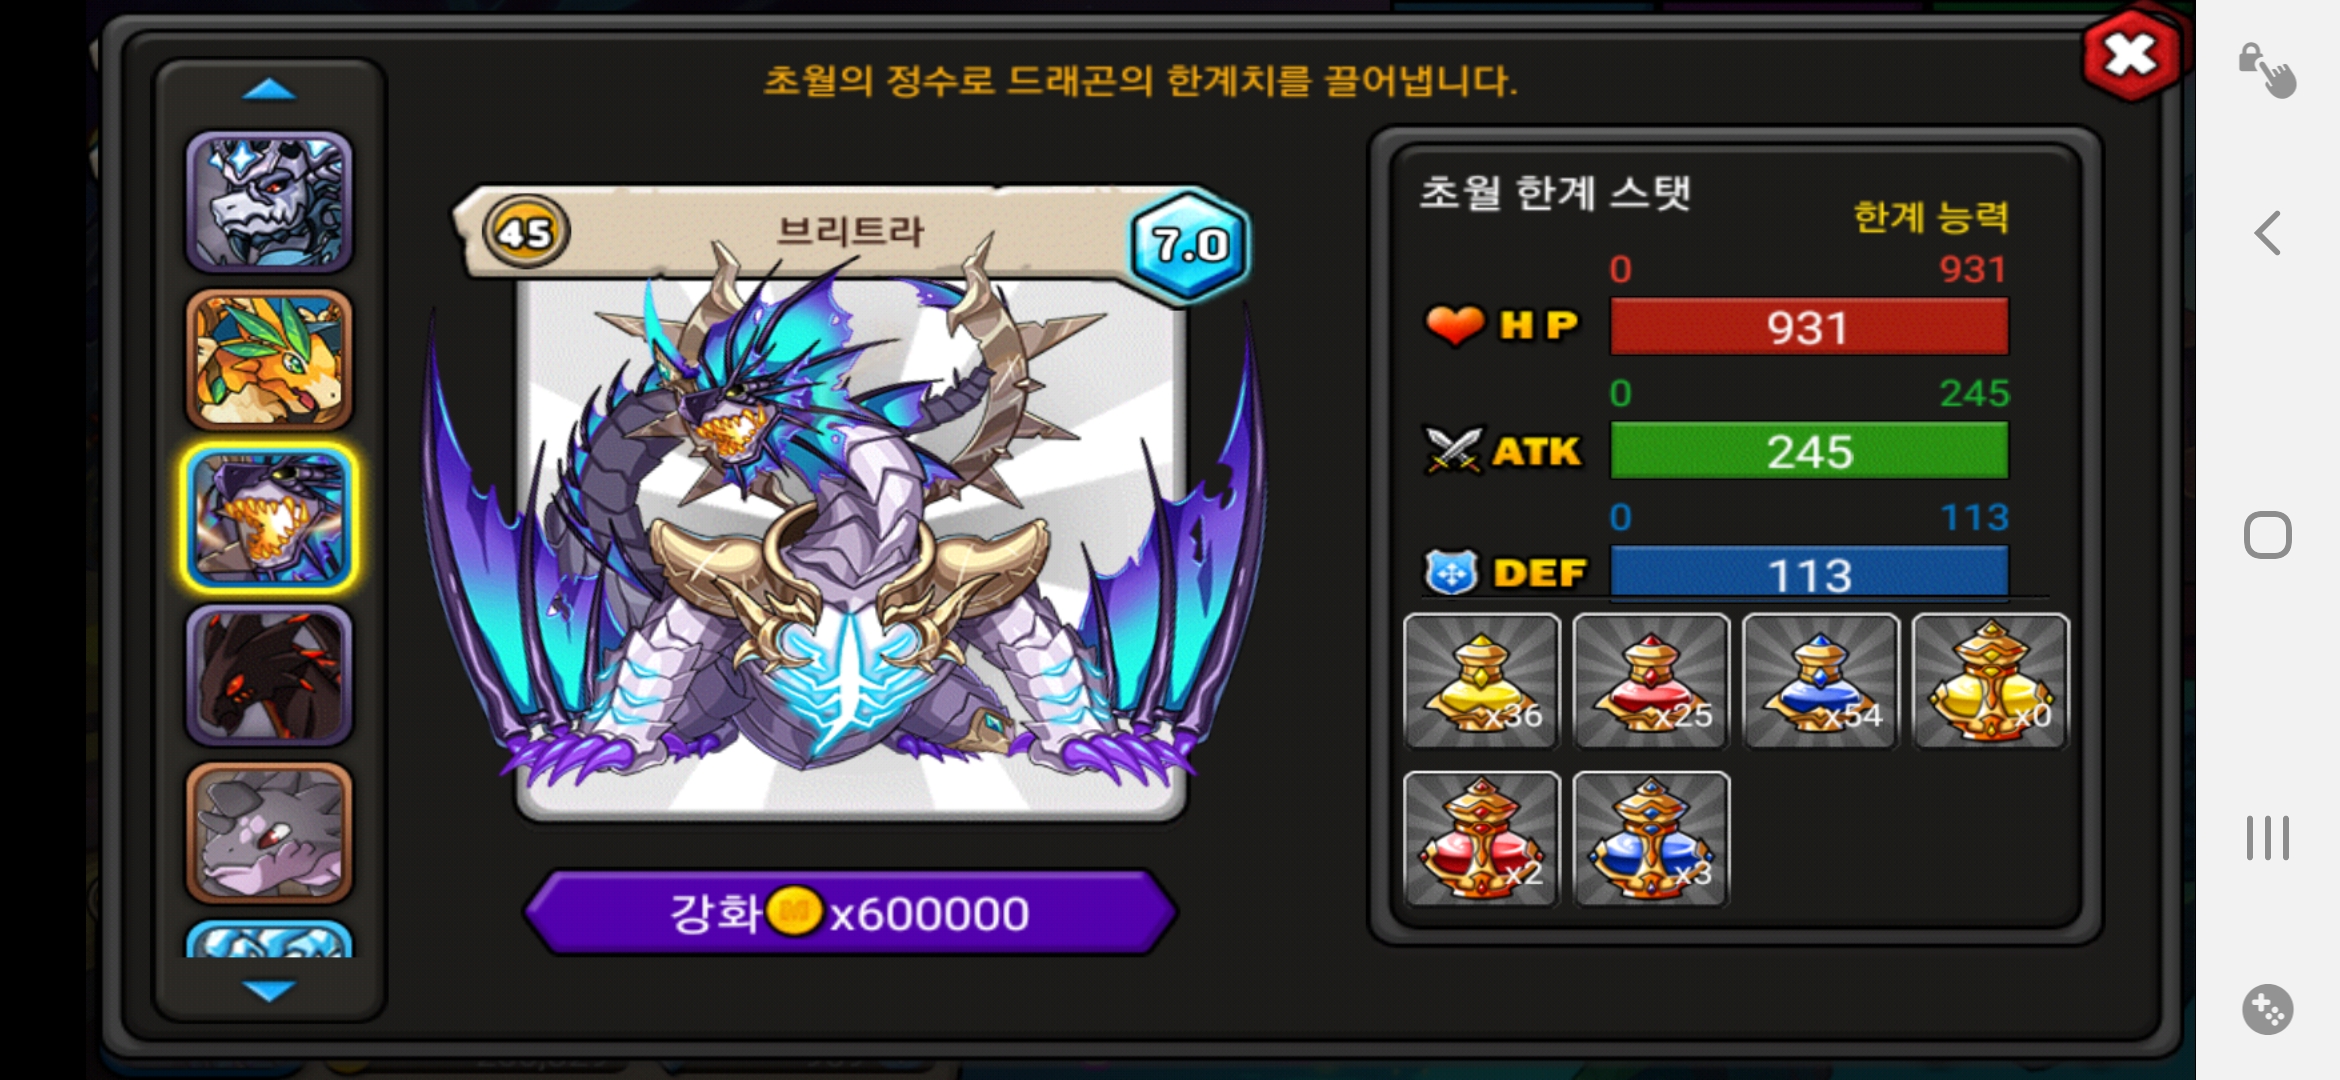The width and height of the screenshot is (2340, 1080).
Task: Tap the Android recent apps button
Action: tap(2267, 838)
